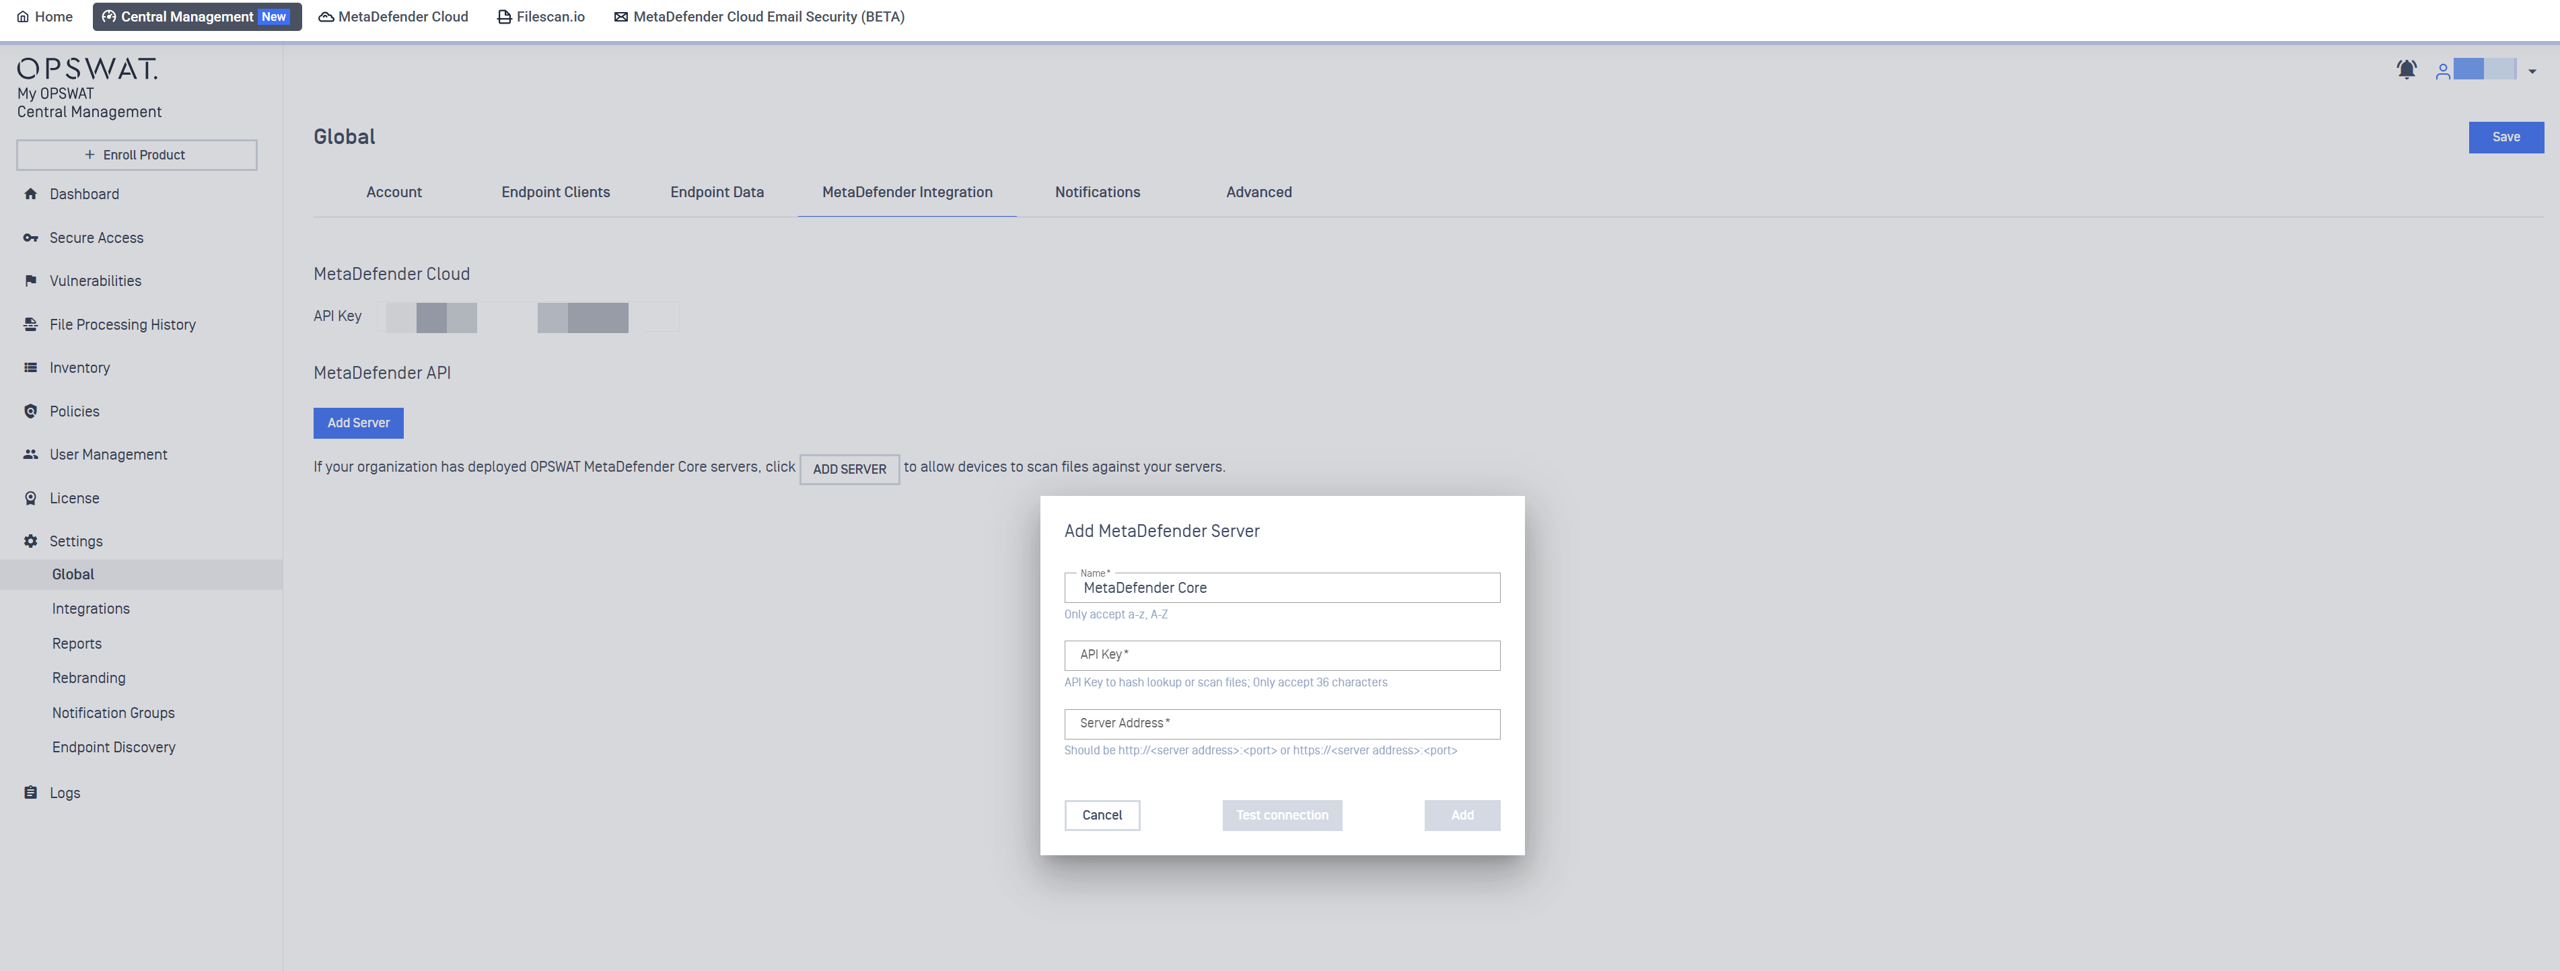
Task: Click into the Server Address field
Action: (1281, 723)
